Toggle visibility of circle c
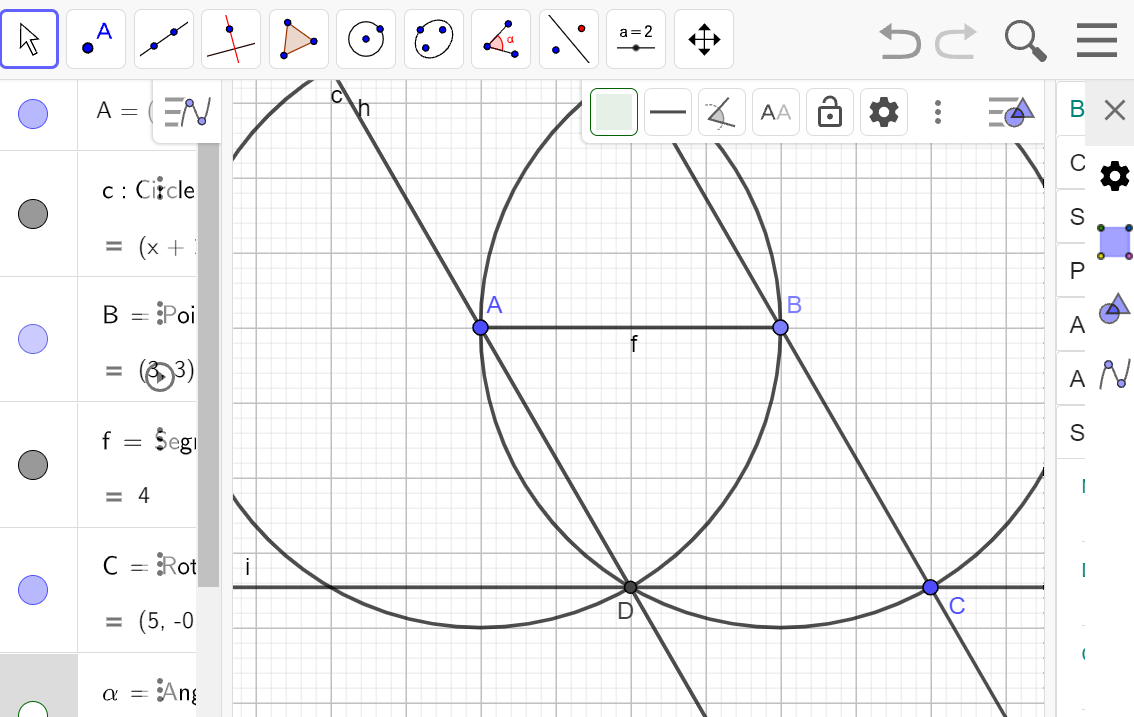 click(33, 213)
